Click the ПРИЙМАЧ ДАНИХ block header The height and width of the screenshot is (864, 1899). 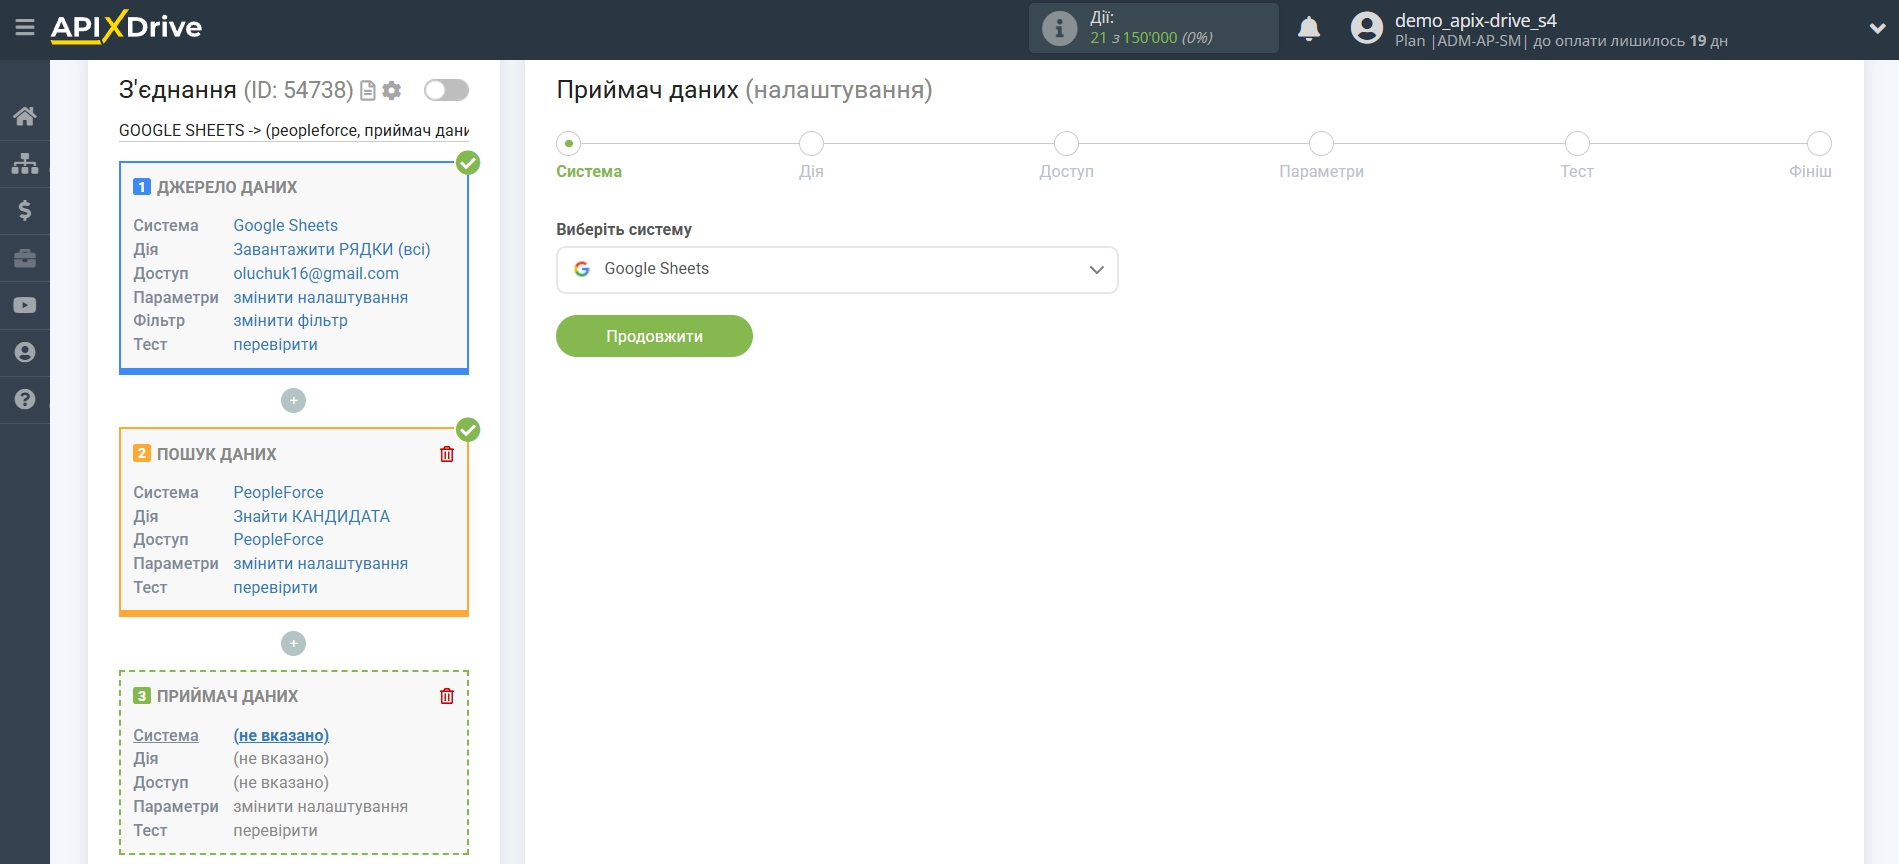(x=227, y=696)
